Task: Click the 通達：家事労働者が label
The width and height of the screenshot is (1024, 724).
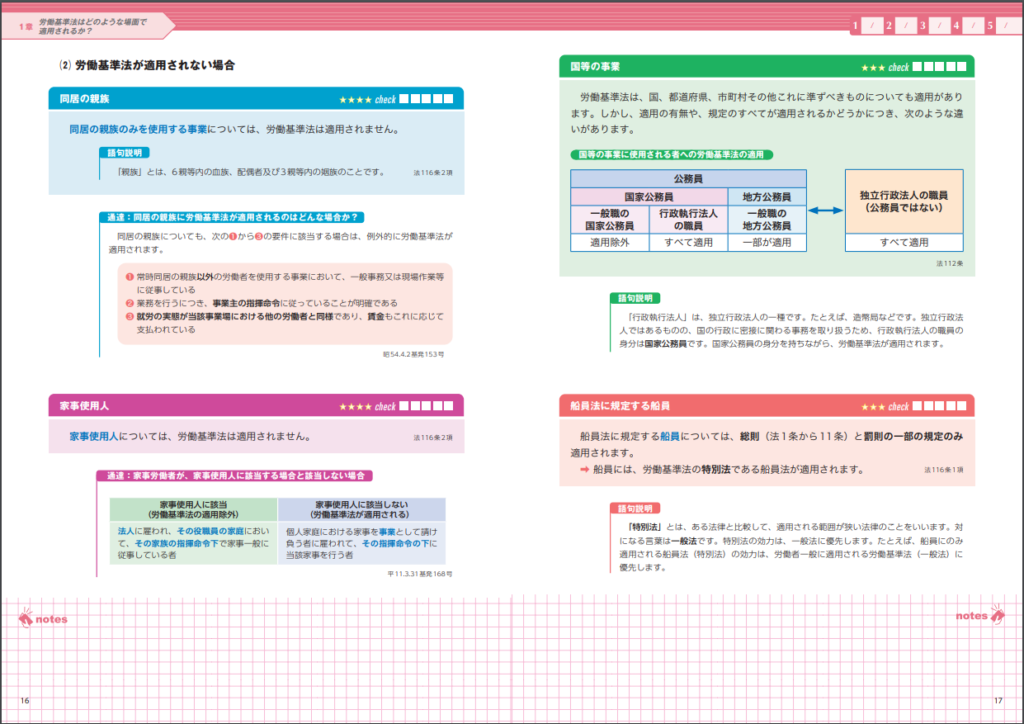Action: coord(234,476)
